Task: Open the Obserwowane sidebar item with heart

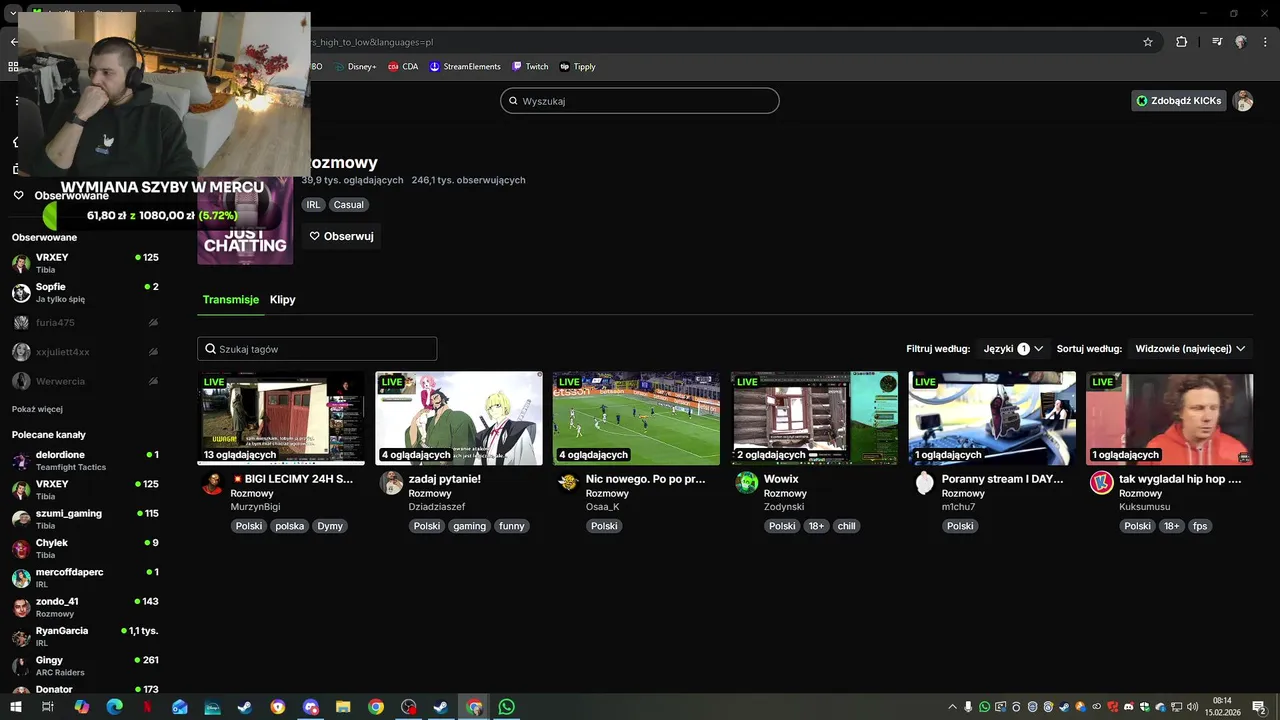Action: click(61, 196)
